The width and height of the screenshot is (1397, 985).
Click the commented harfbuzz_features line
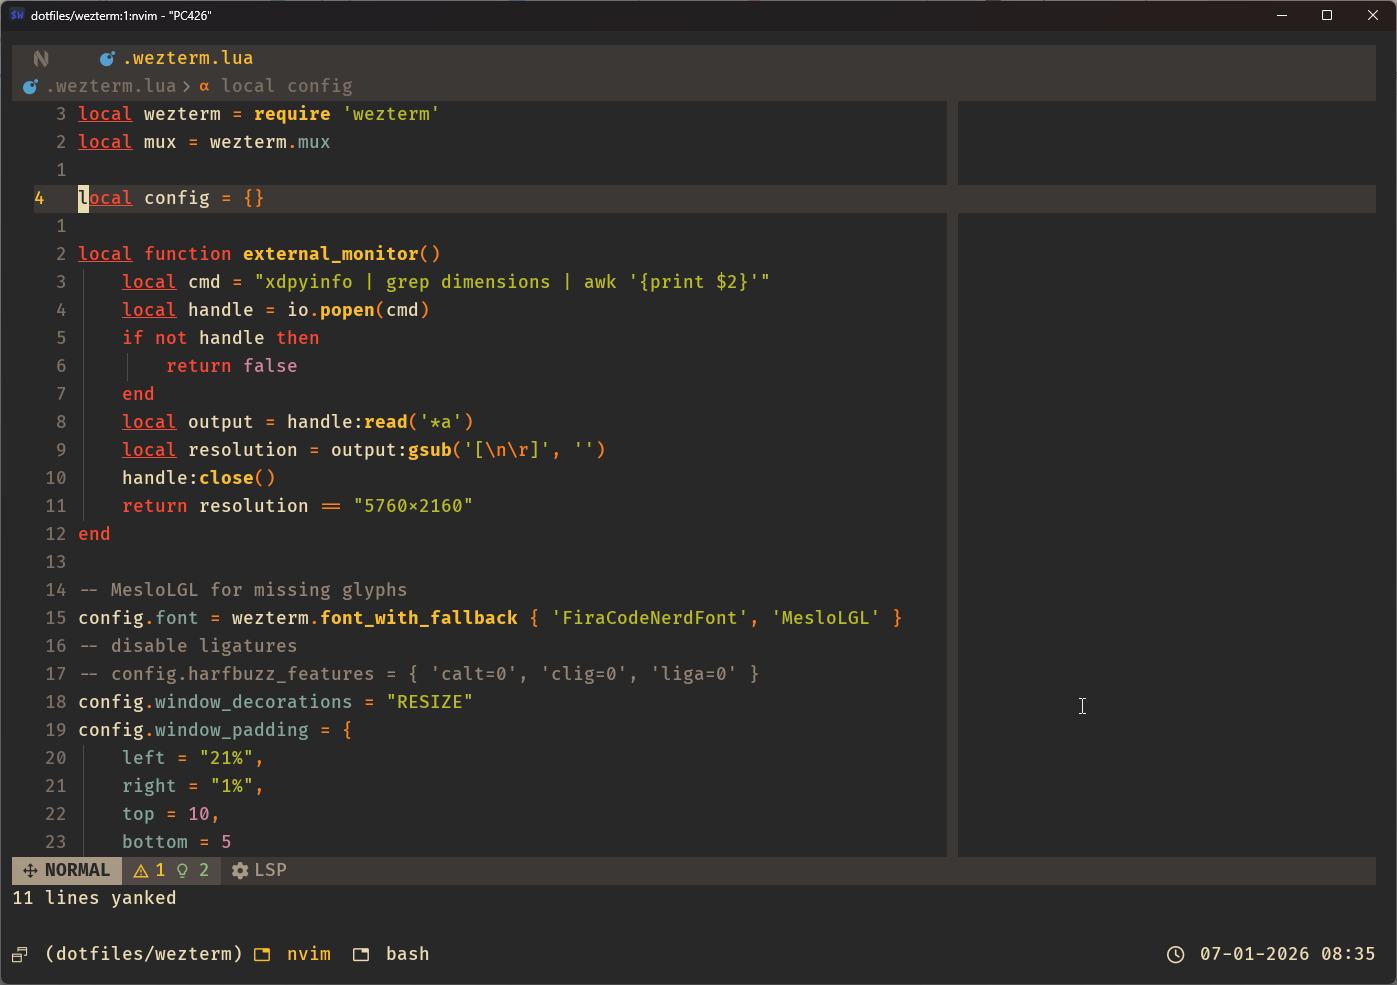pos(419,674)
